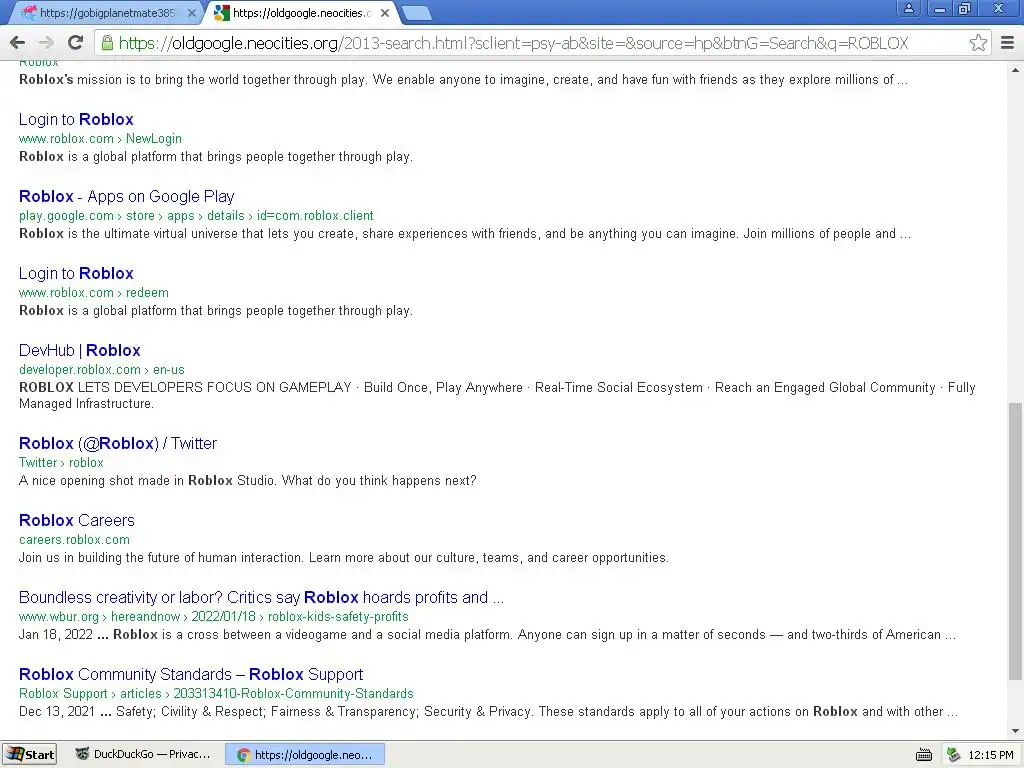The height and width of the screenshot is (768, 1024).
Task: Open Roblox - Apps on Google Play link
Action: (127, 197)
